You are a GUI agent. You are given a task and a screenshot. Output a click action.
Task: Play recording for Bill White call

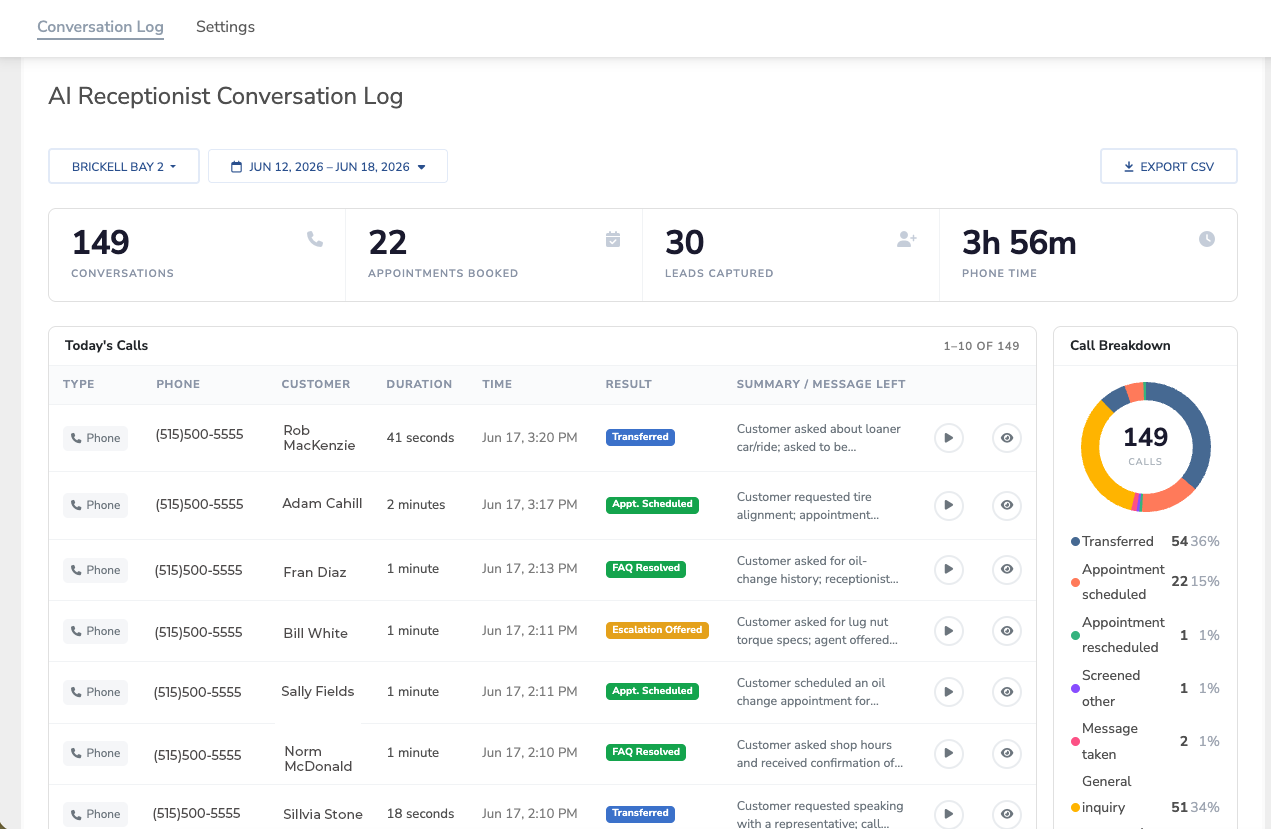[x=949, y=631]
